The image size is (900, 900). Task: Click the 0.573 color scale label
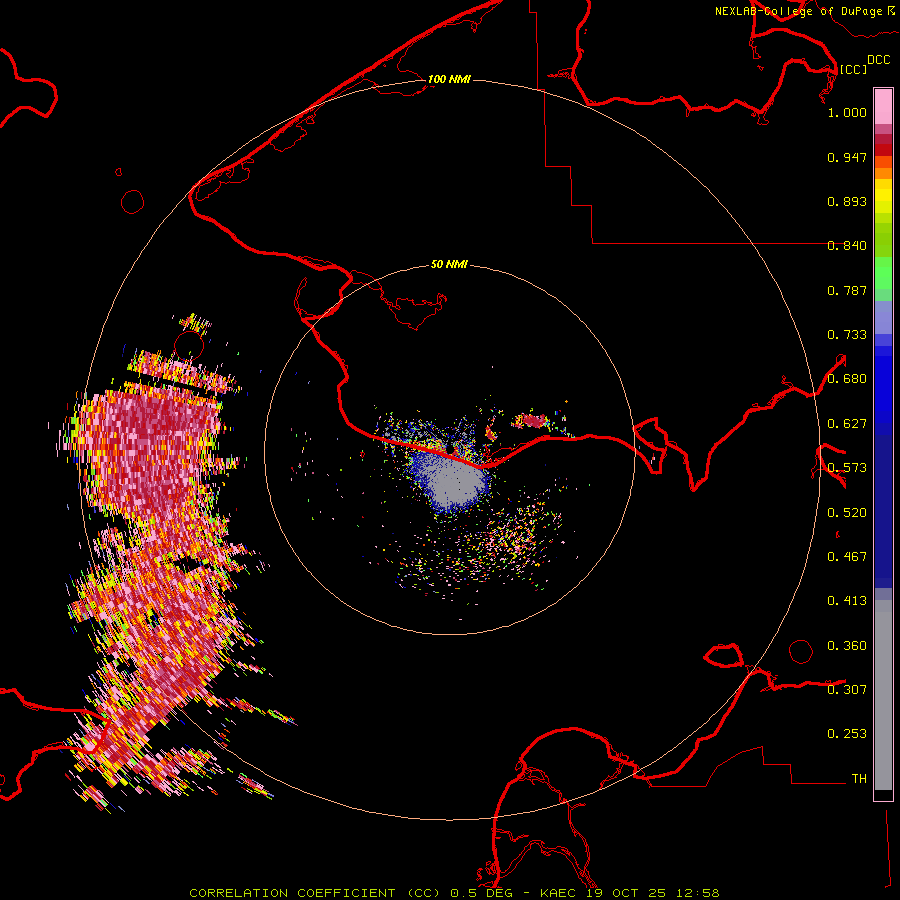click(x=847, y=468)
